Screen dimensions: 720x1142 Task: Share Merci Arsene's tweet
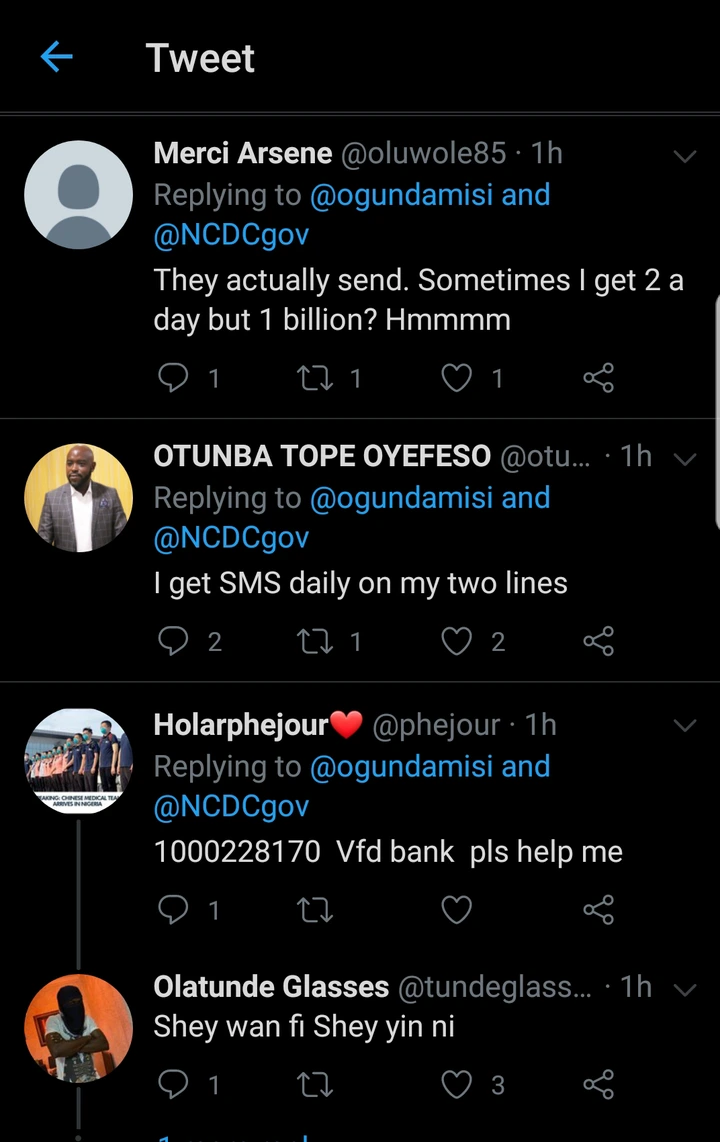click(x=598, y=377)
